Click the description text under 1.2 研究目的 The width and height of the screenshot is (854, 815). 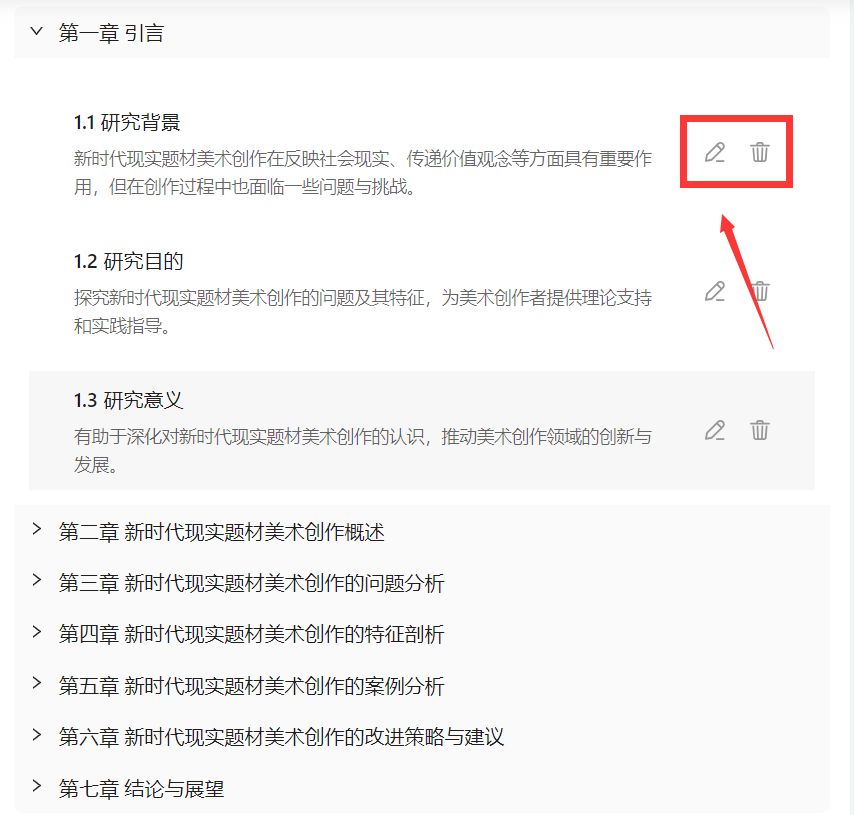pyautogui.click(x=363, y=312)
